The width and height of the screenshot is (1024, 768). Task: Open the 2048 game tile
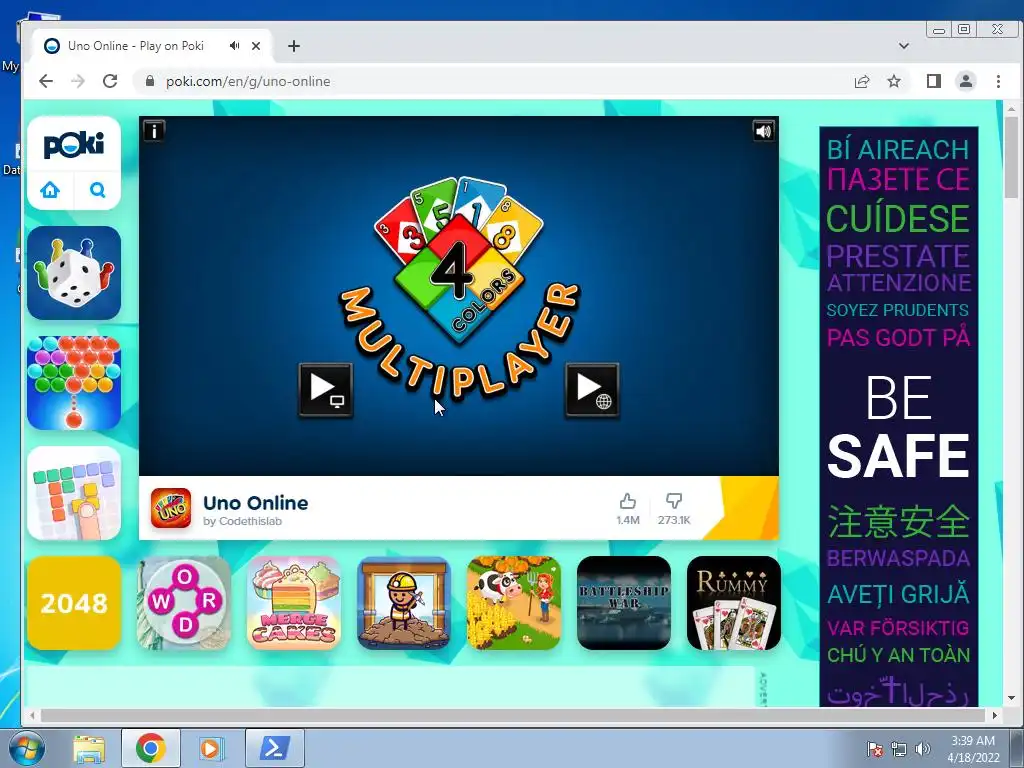point(74,603)
